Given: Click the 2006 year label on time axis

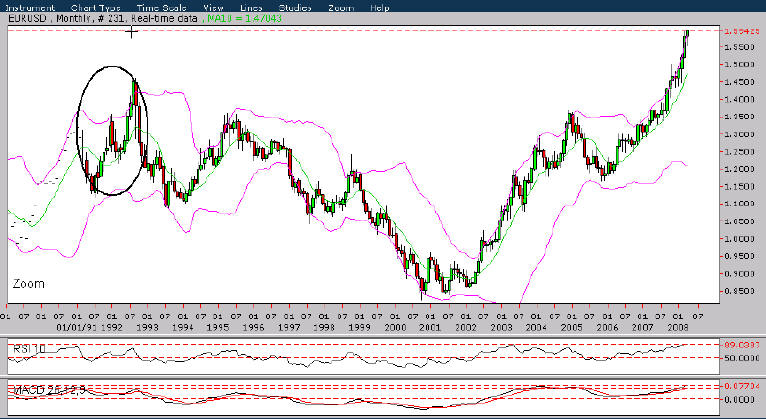Looking at the screenshot, I should pyautogui.click(x=607, y=327).
